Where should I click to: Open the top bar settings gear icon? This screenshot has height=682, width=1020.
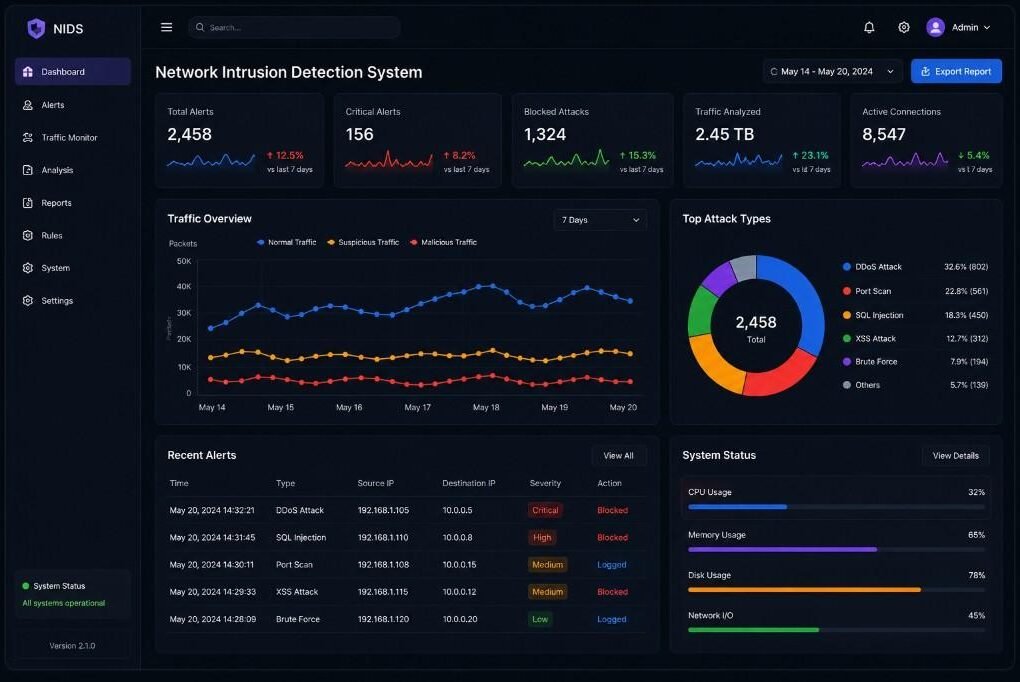click(904, 27)
